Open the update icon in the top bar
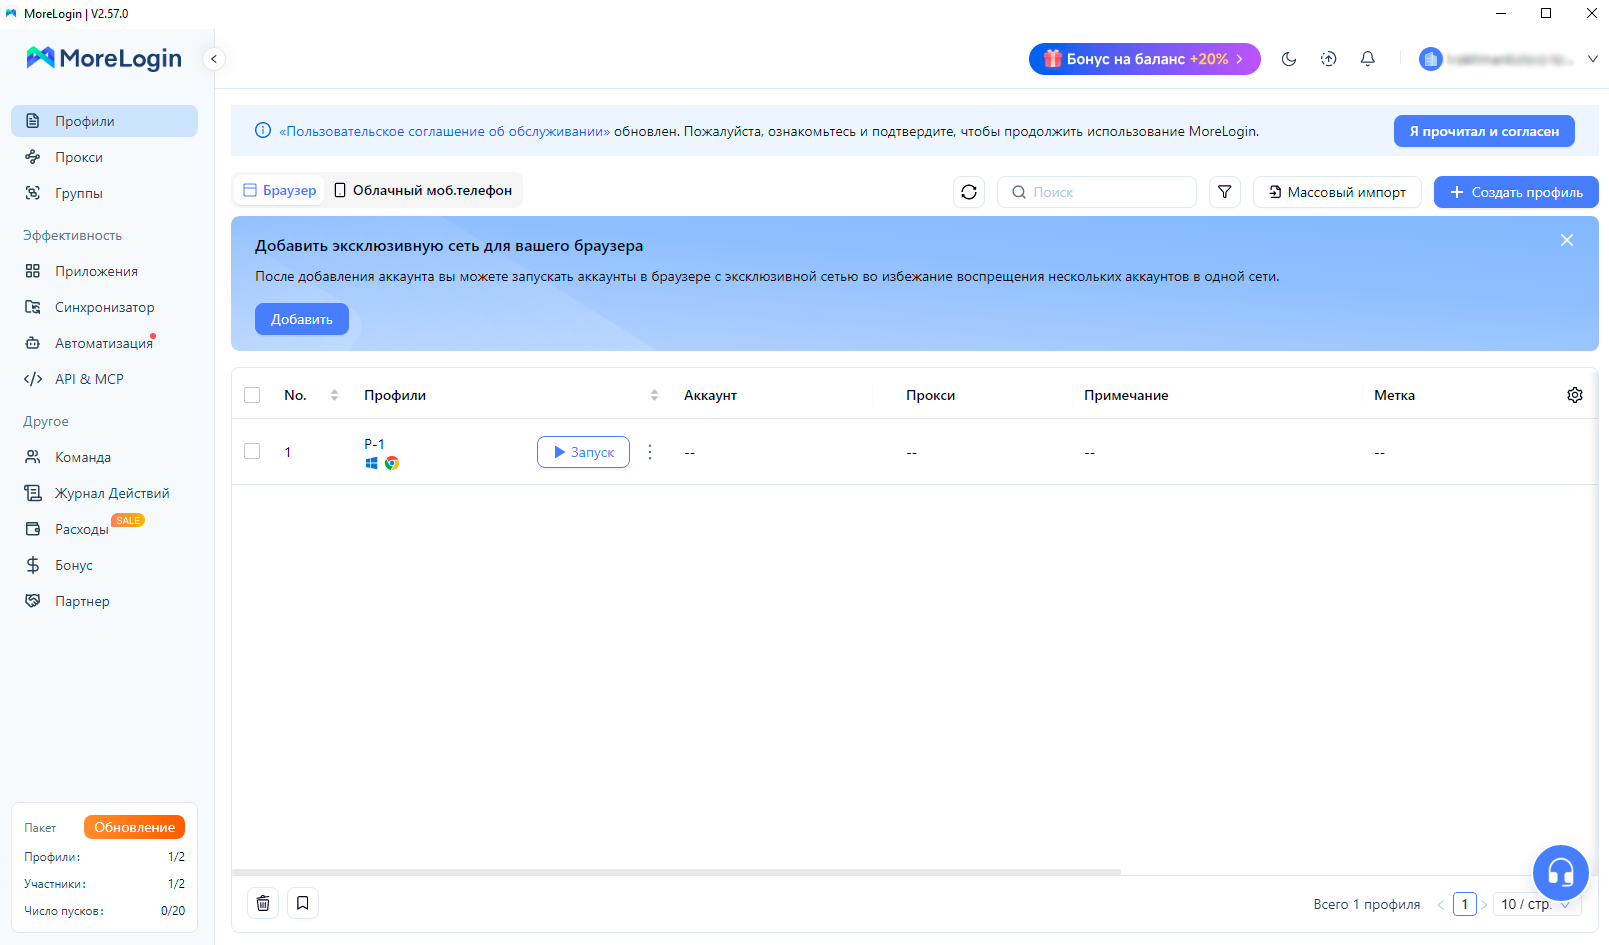This screenshot has height=945, width=1609. click(1328, 59)
